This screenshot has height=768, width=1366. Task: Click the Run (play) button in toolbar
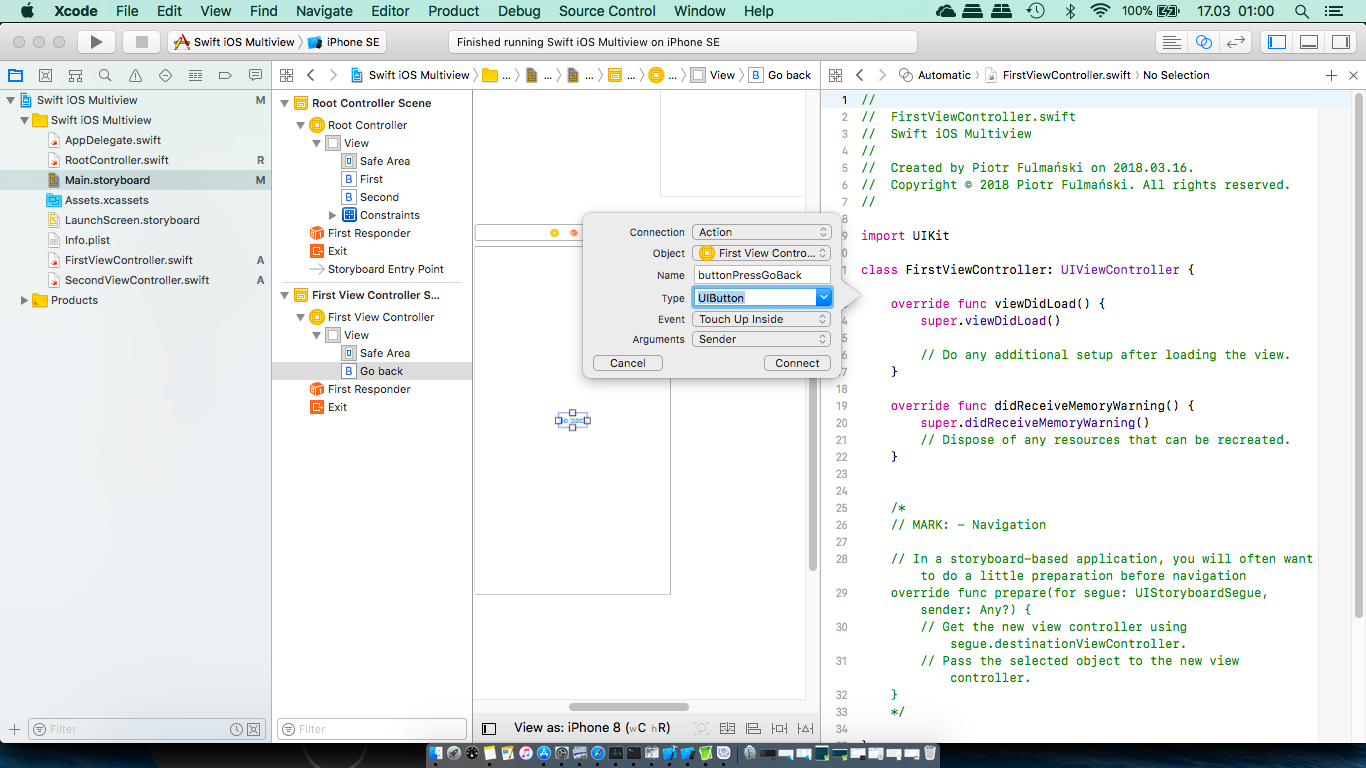tap(96, 42)
